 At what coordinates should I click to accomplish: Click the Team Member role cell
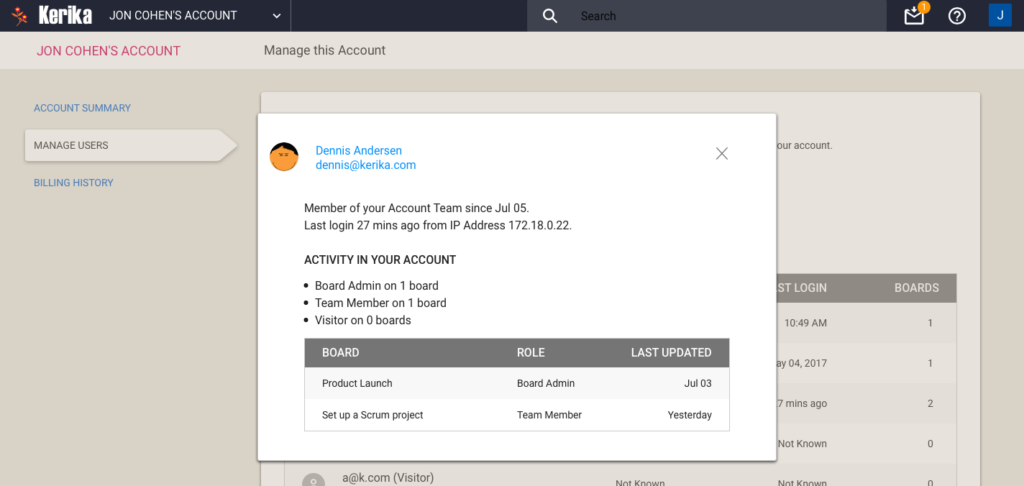(549, 415)
